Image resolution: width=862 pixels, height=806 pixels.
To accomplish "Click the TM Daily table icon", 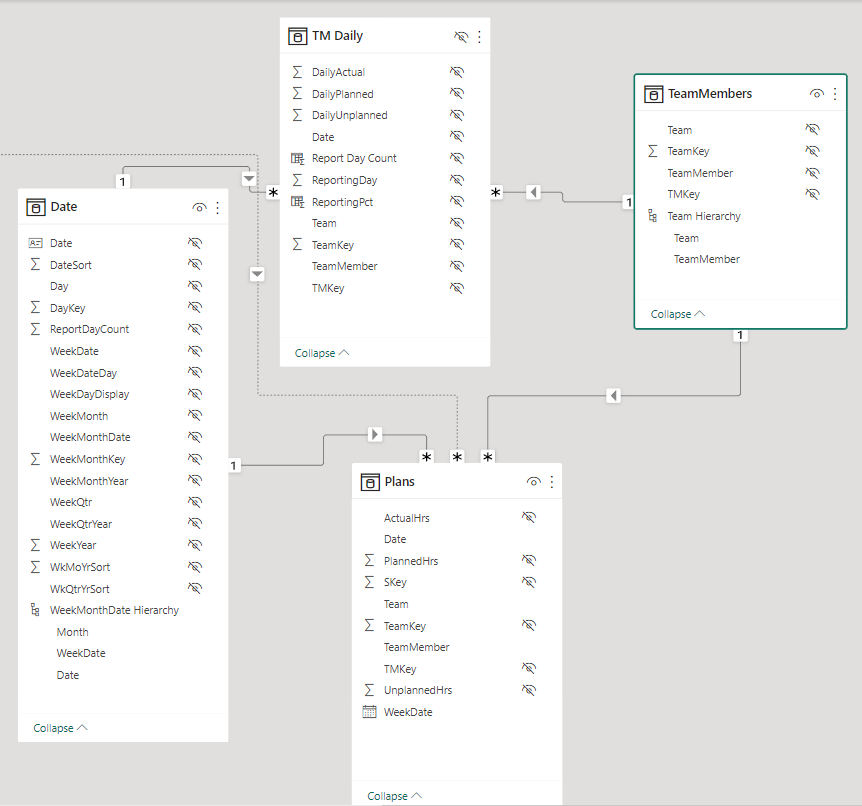I will click(297, 36).
